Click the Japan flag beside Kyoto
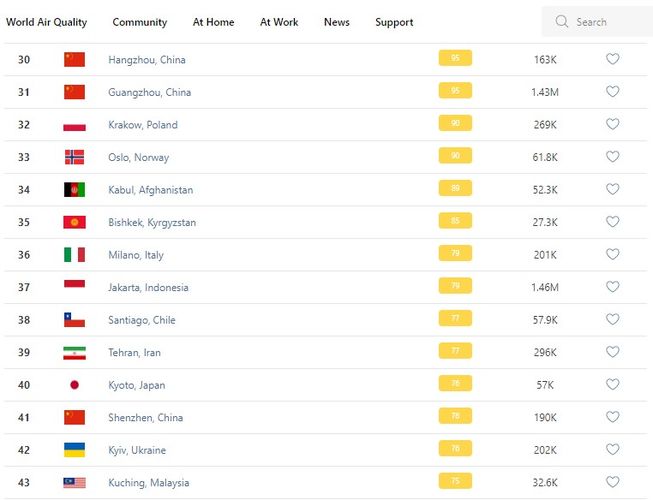The height and width of the screenshot is (500, 653). (74, 385)
